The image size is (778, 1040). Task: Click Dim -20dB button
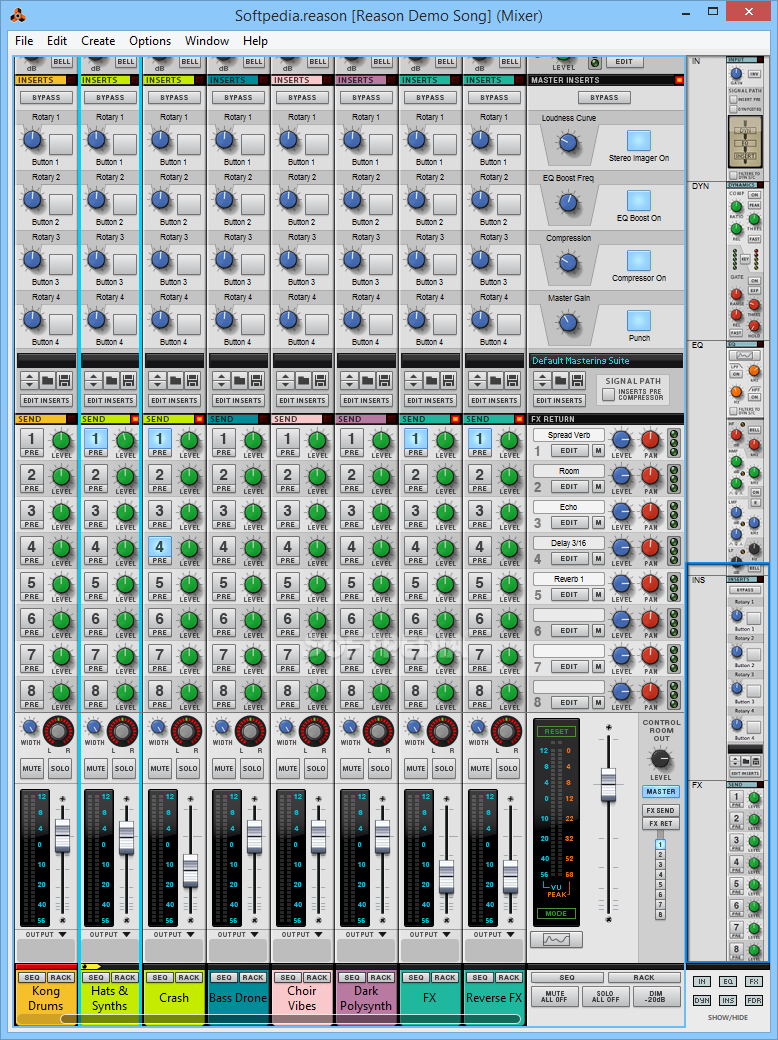(657, 996)
